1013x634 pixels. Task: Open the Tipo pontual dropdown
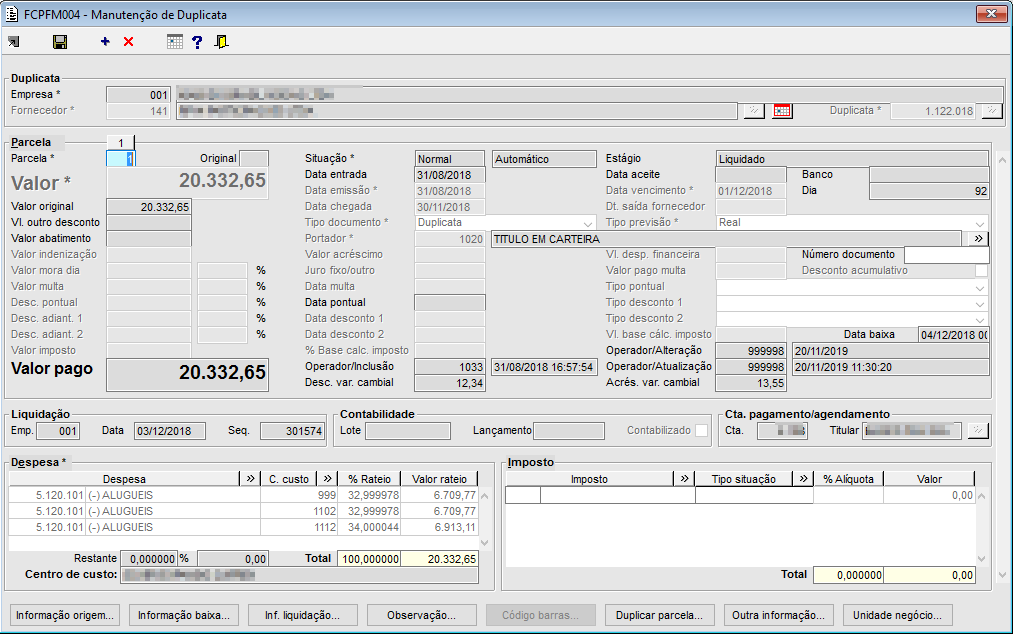pyautogui.click(x=980, y=287)
